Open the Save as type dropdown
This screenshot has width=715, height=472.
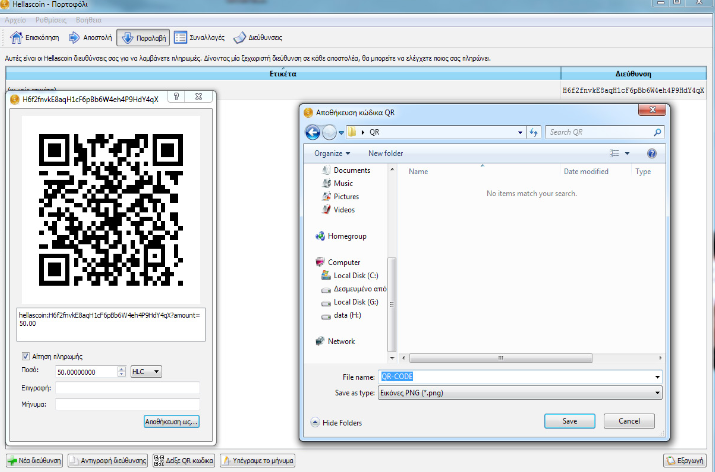(520, 393)
